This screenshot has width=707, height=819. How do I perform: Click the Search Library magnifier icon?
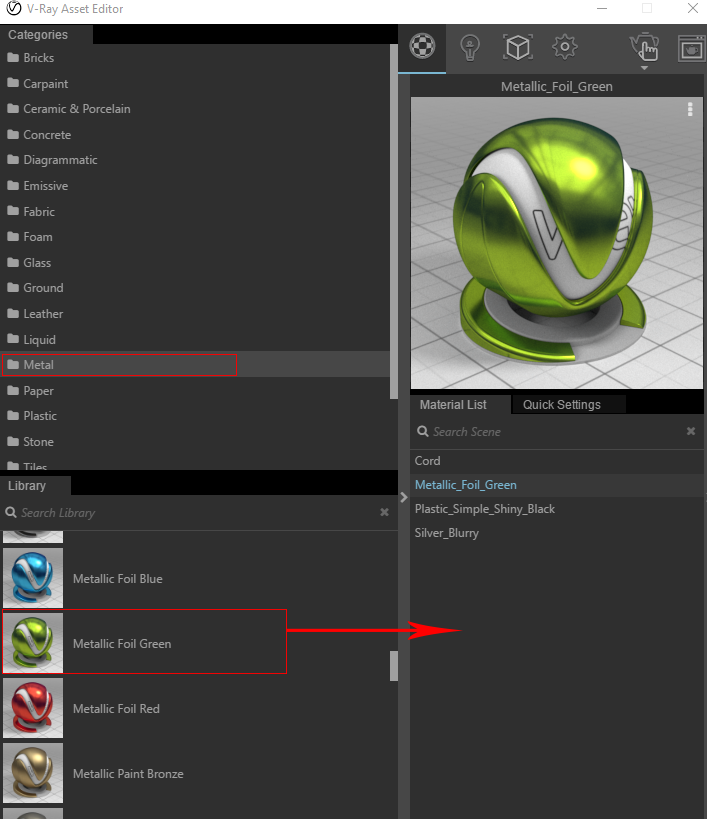pos(10,512)
